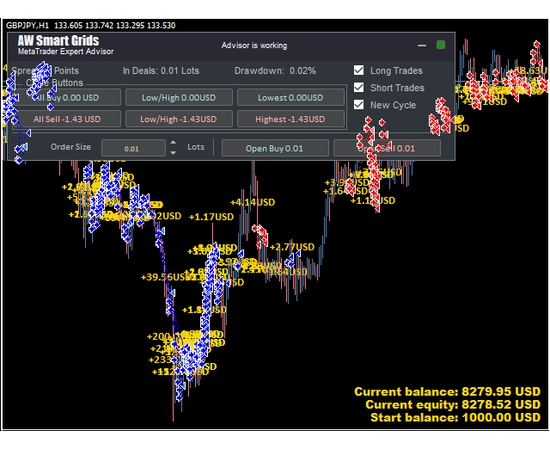Click the In Deals: 0.01 Lots text
Screen dimensions: 550x450
[161, 71]
